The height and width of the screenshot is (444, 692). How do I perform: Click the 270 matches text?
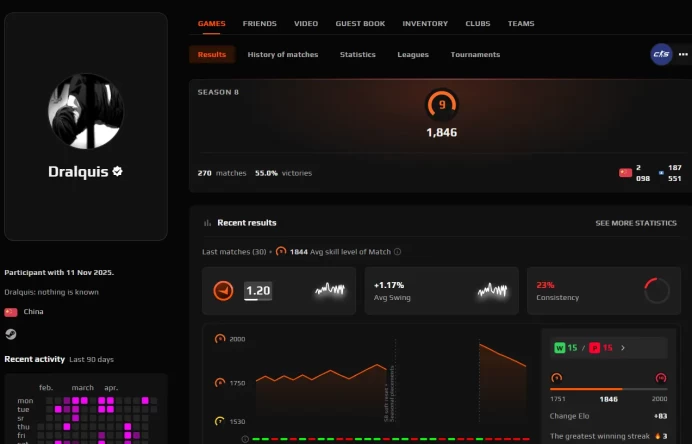click(x=222, y=173)
